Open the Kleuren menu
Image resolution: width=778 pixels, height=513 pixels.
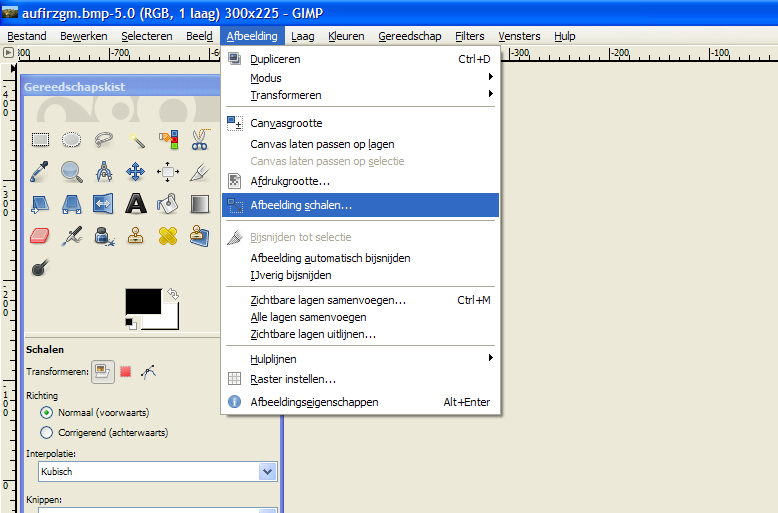click(346, 36)
